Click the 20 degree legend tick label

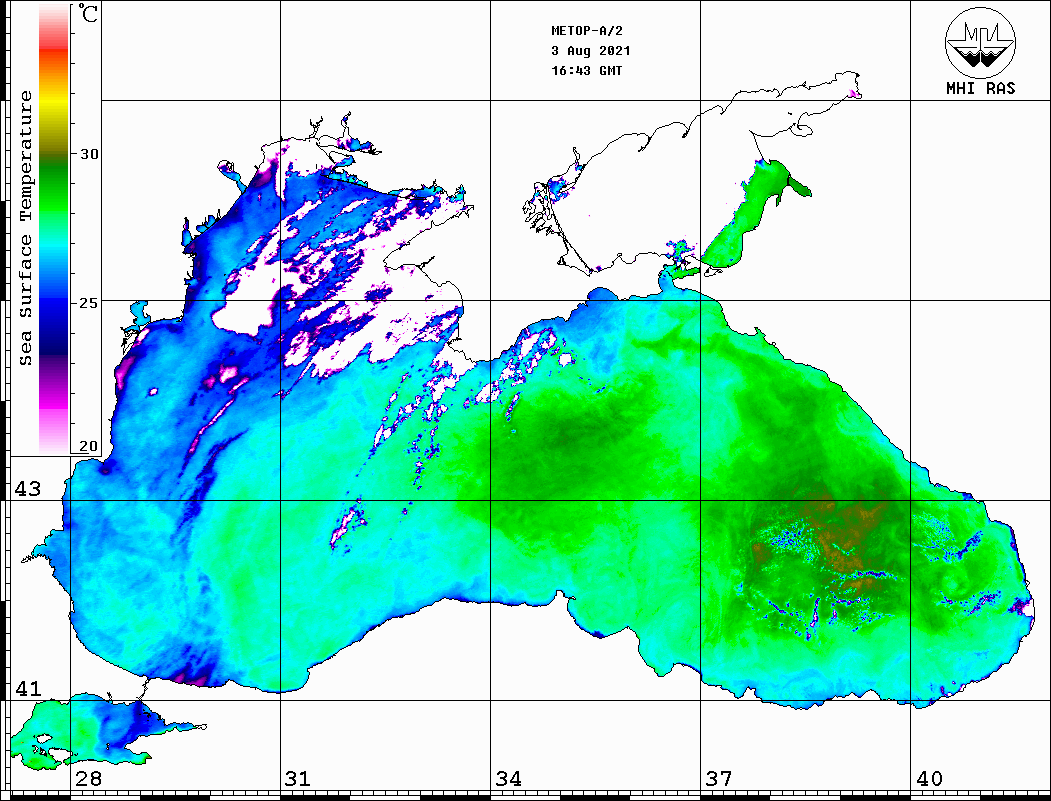coord(89,446)
